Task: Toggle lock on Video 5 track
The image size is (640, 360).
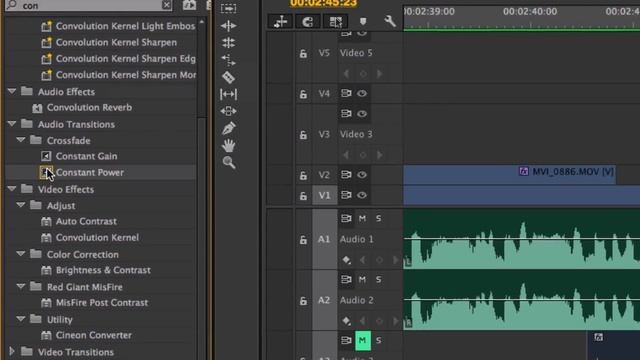Action: [x=303, y=53]
